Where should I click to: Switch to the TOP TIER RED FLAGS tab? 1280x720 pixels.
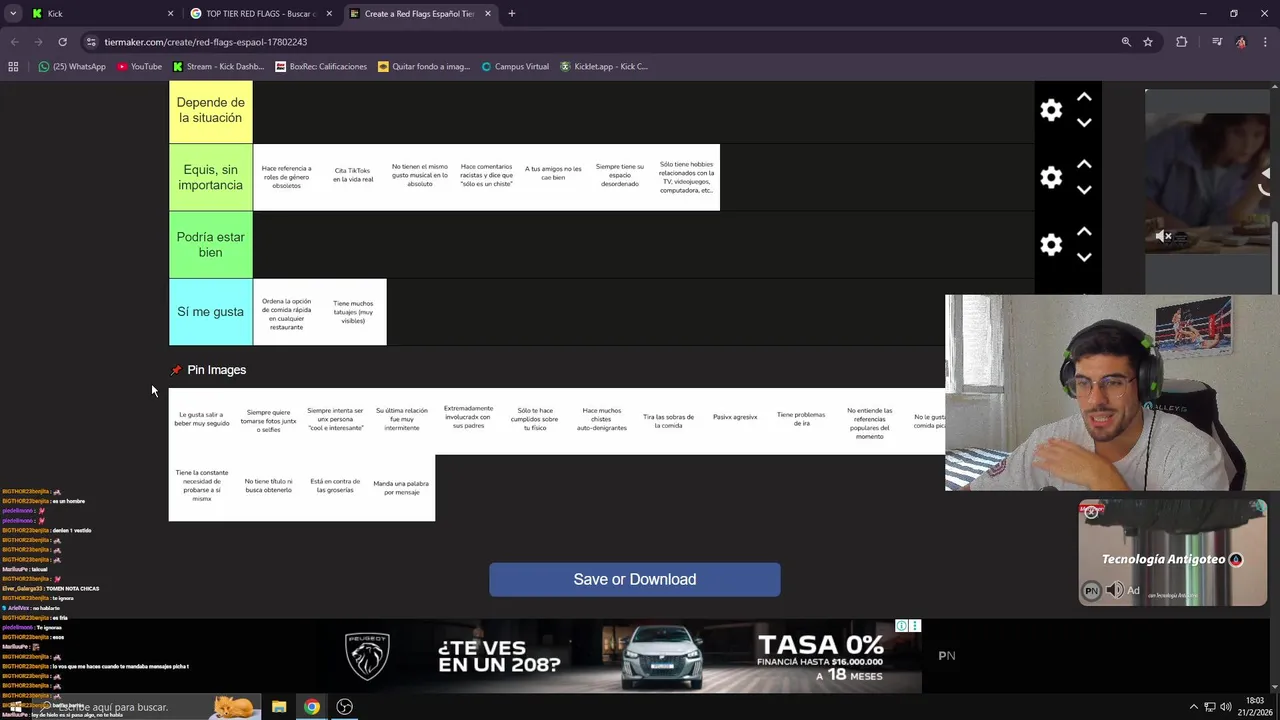[x=259, y=14]
